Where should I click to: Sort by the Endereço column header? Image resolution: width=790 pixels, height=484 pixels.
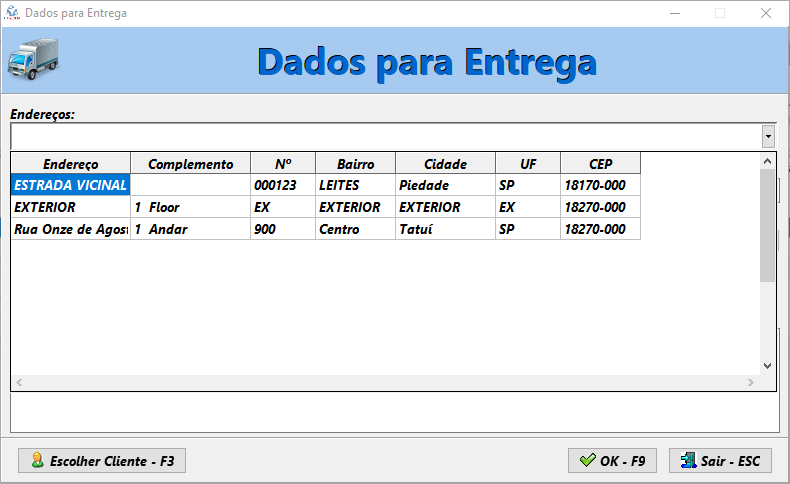pyautogui.click(x=70, y=164)
